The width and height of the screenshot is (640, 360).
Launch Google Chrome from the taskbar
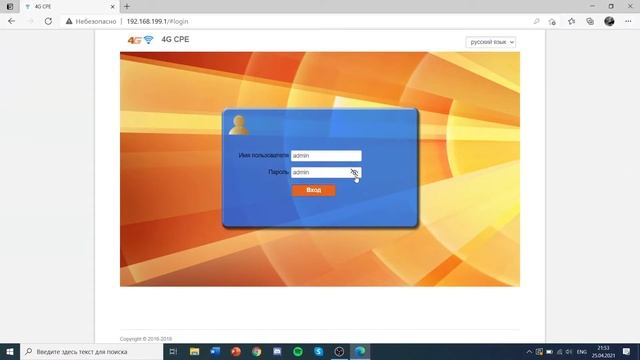click(256, 351)
